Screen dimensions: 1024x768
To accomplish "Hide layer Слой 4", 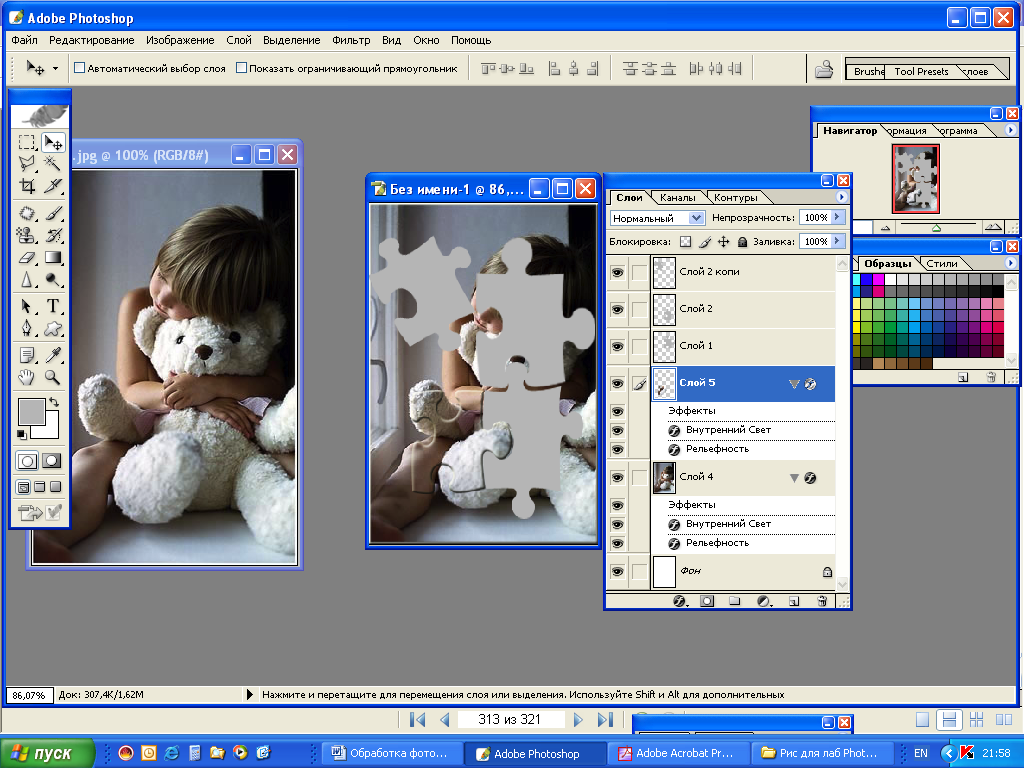I will click(617, 478).
